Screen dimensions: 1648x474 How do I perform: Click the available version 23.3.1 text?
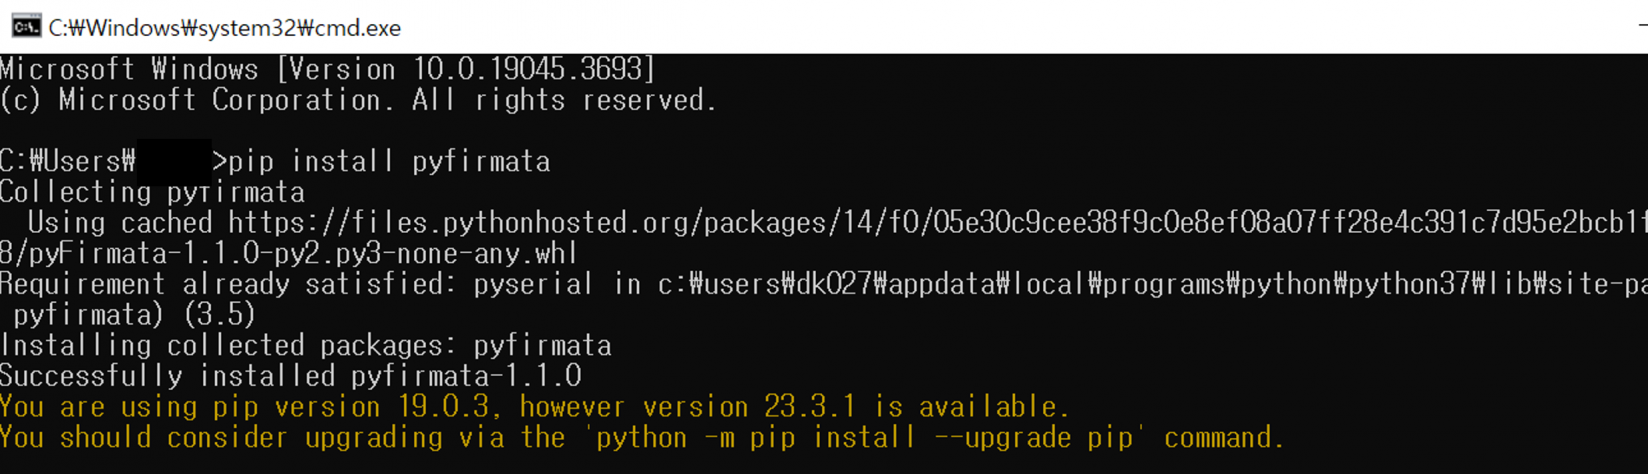pos(810,407)
